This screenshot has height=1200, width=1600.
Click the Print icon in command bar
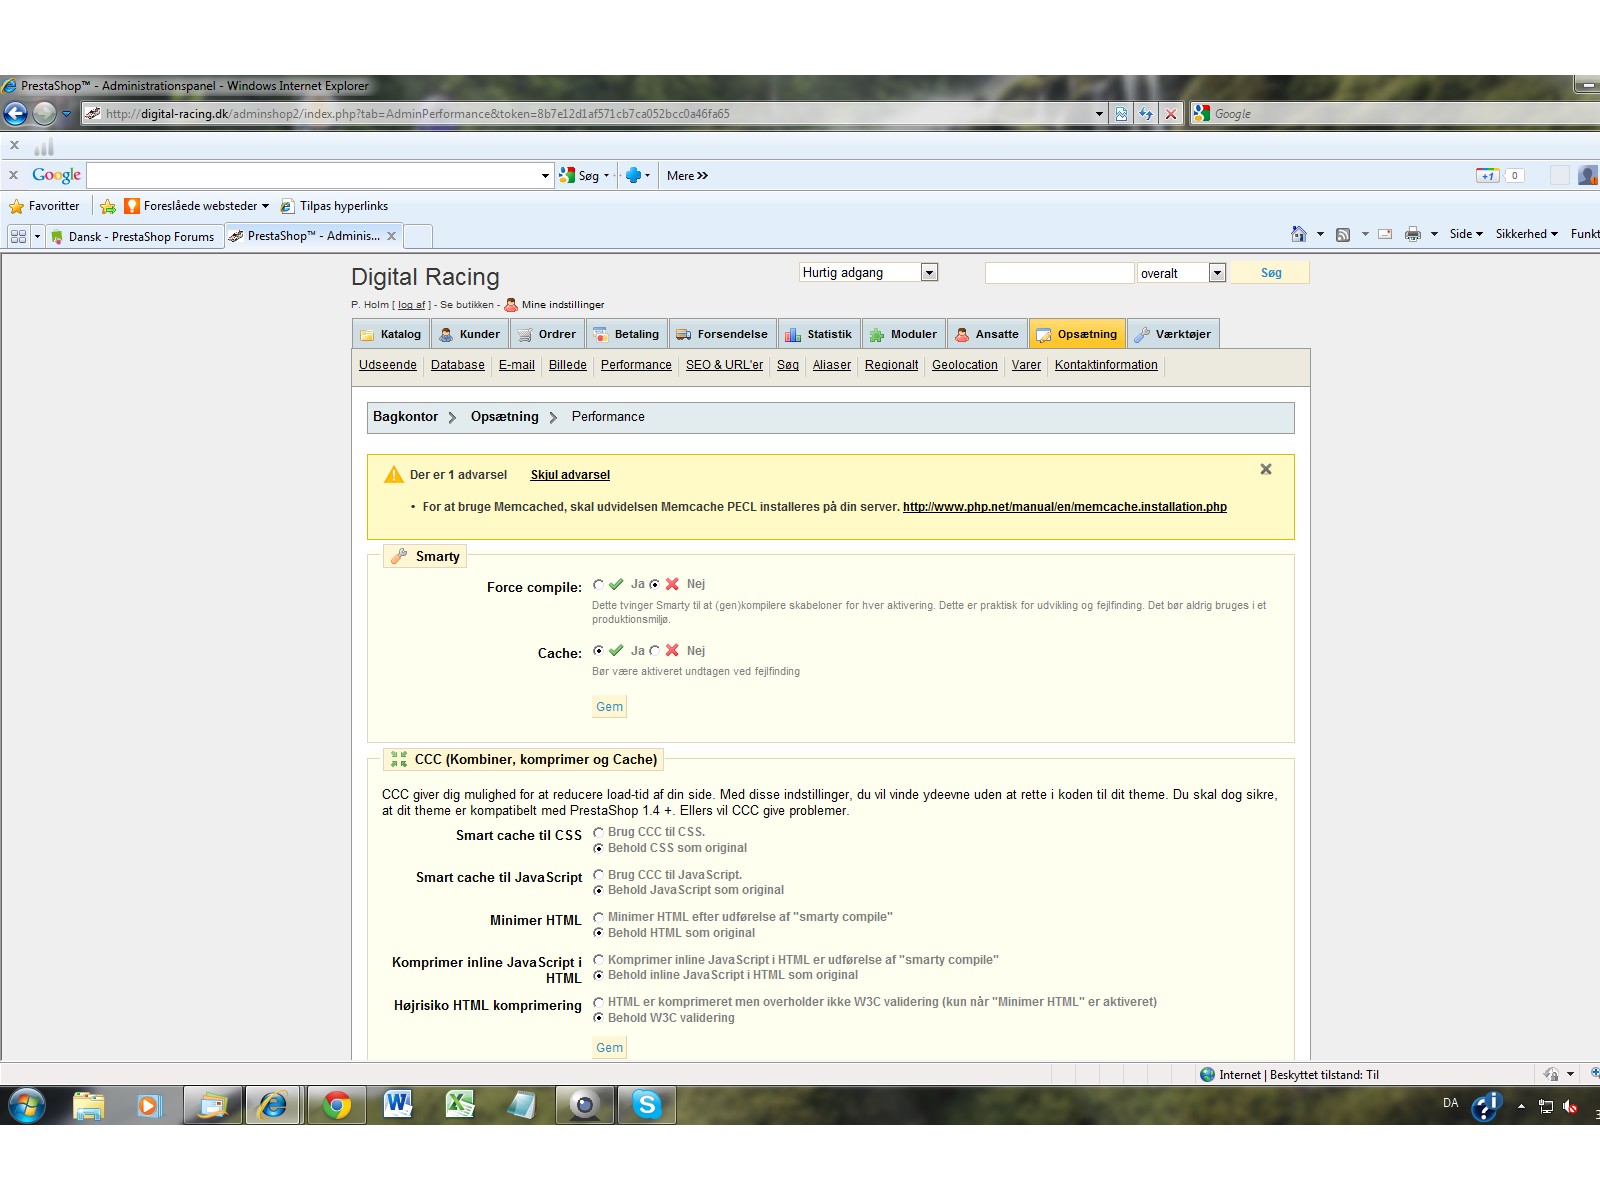pyautogui.click(x=1413, y=234)
